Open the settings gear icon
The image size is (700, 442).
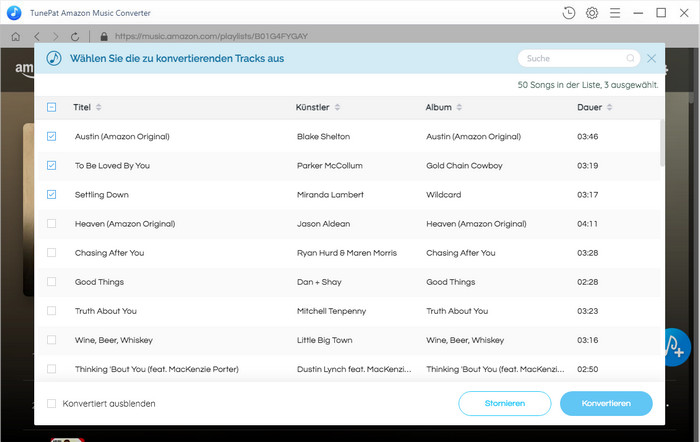click(x=592, y=13)
